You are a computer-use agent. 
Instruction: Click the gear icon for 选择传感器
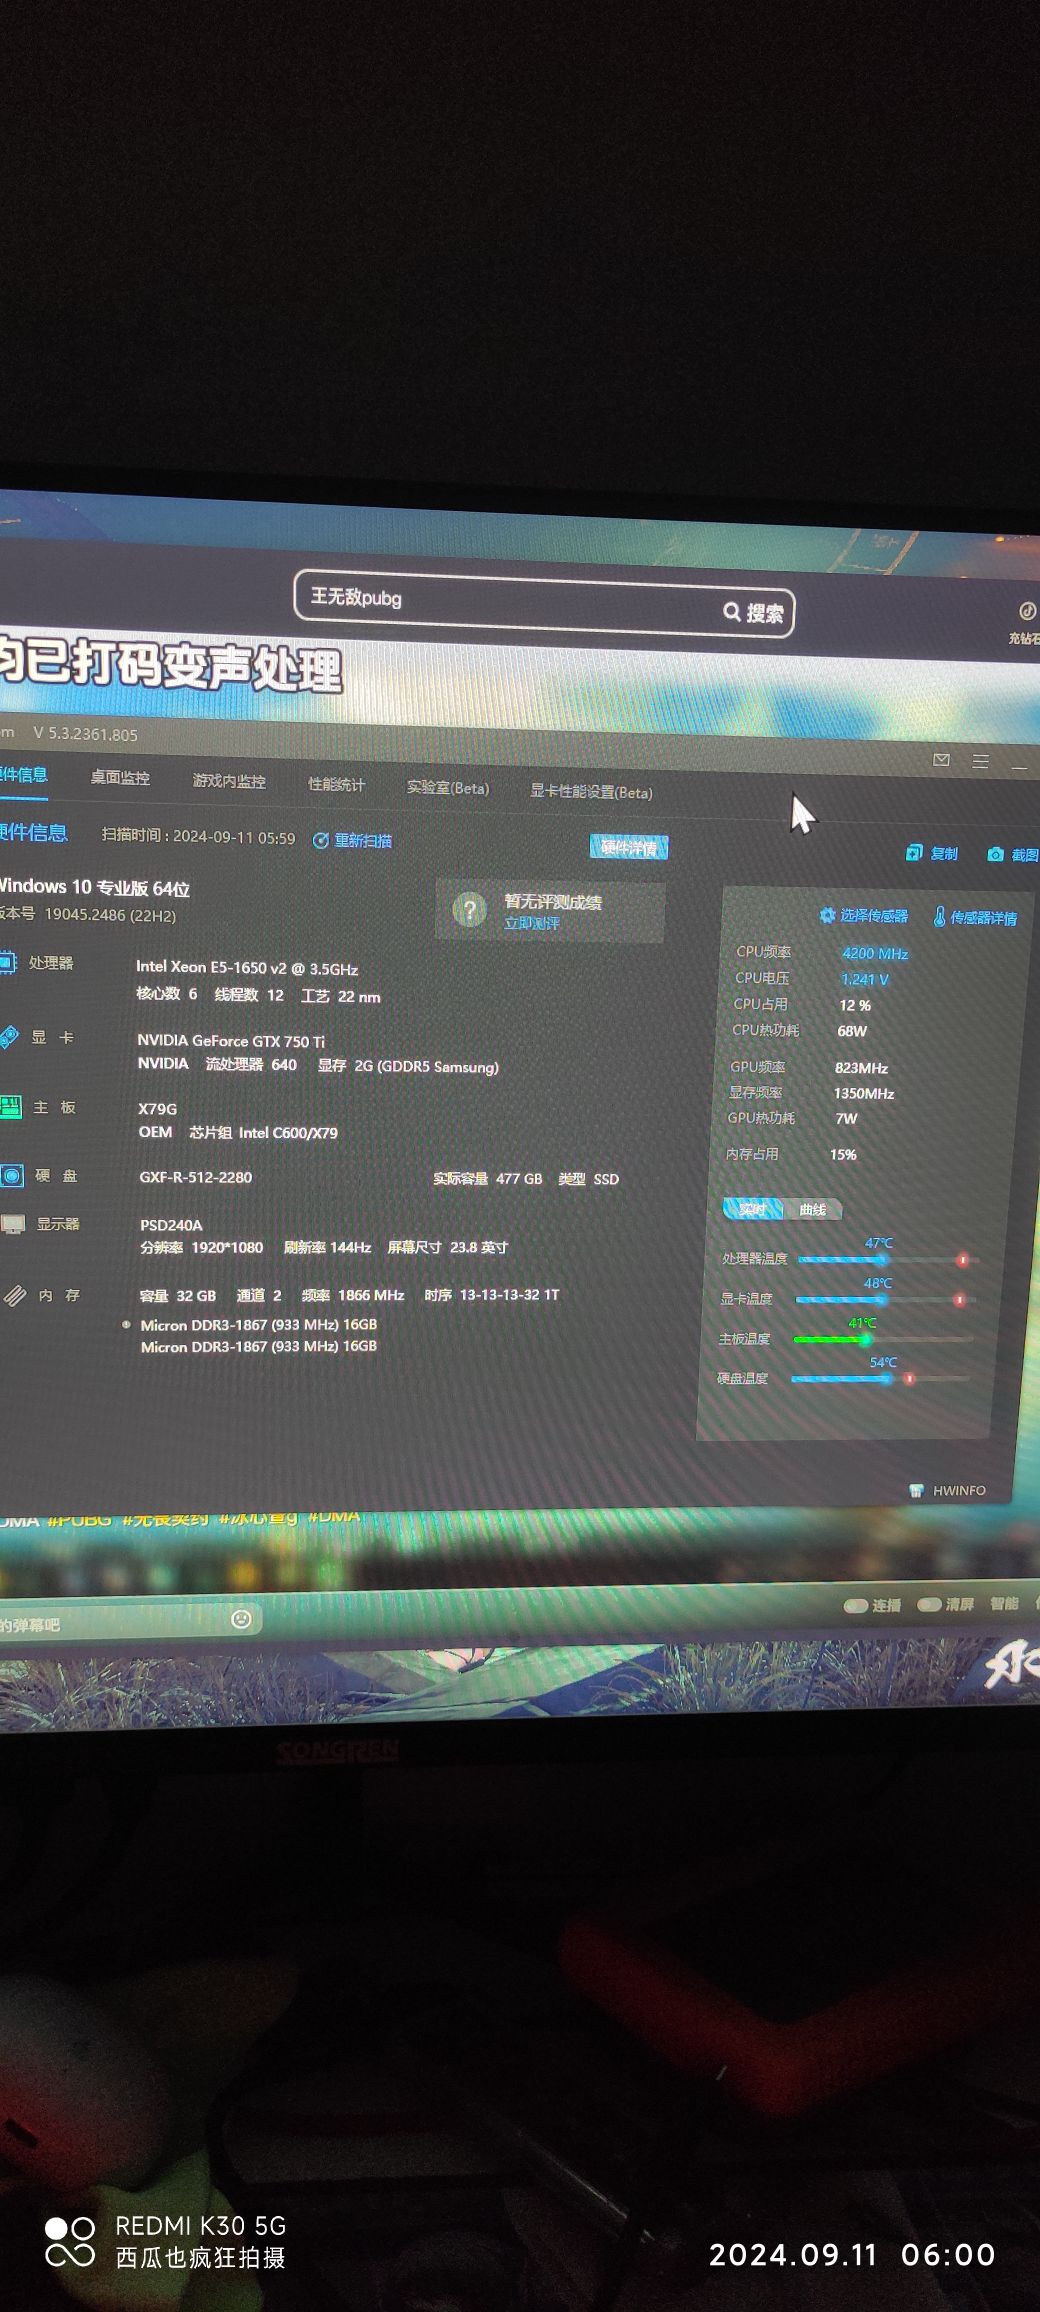click(827, 915)
